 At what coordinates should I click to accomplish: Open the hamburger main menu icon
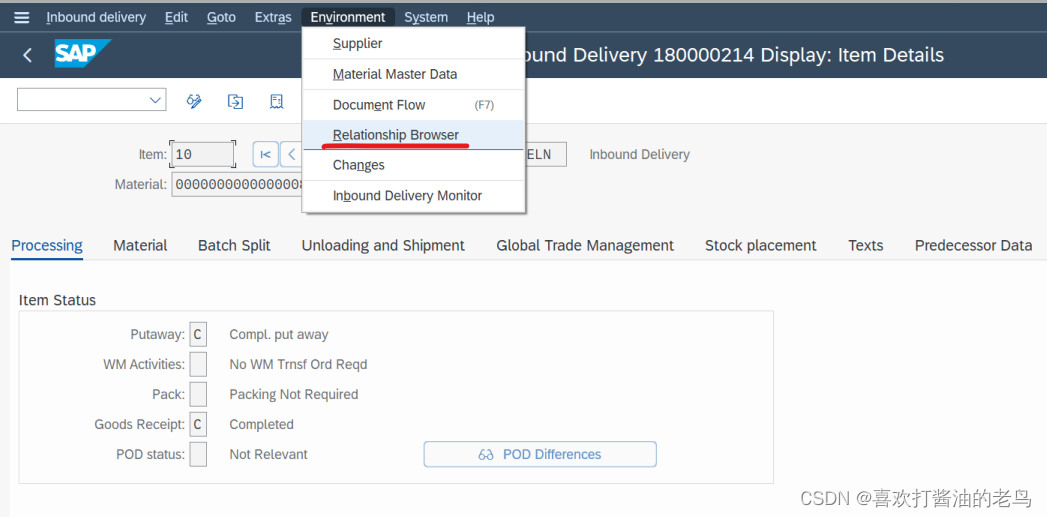(x=21, y=17)
